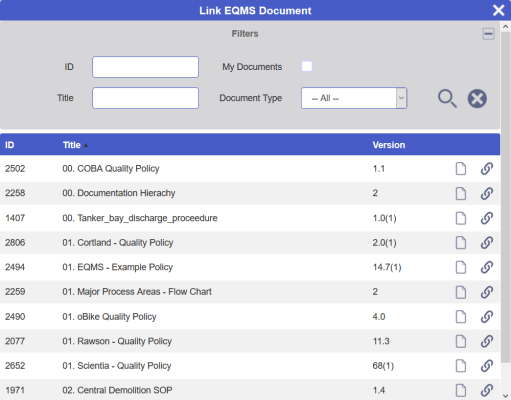511x400 pixels.
Task: View document for 01. oBike Quality Policy
Action: pos(461,317)
